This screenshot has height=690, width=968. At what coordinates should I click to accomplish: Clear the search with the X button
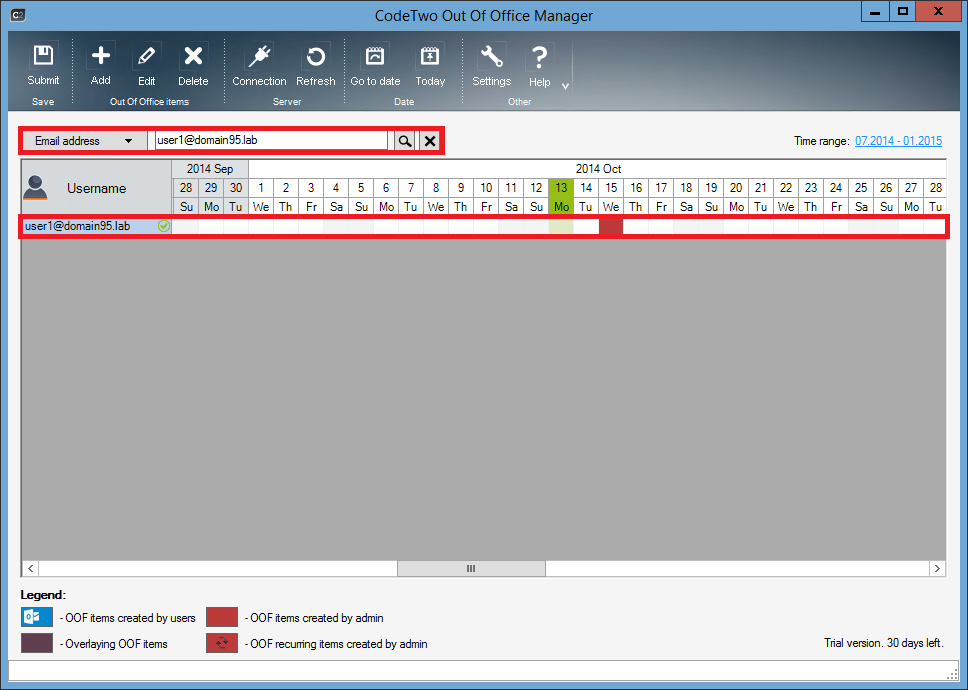(x=430, y=141)
